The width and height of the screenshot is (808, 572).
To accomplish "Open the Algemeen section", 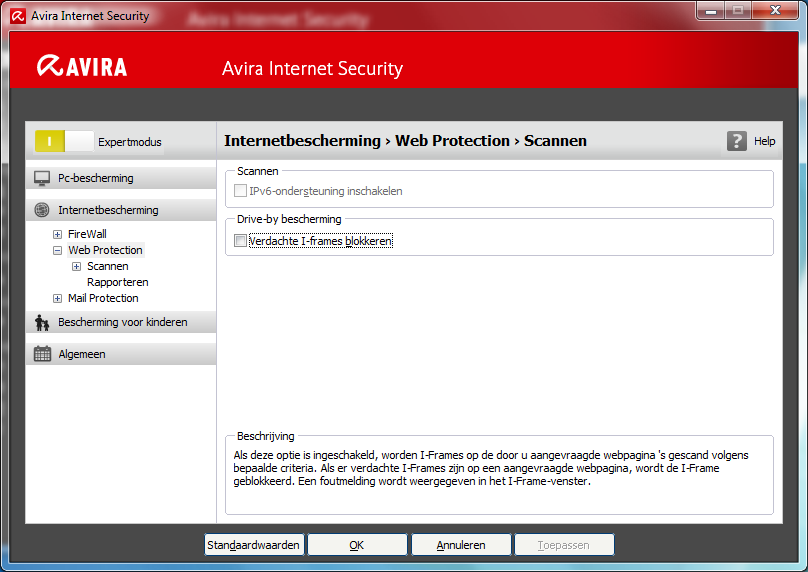I will pyautogui.click(x=82, y=354).
